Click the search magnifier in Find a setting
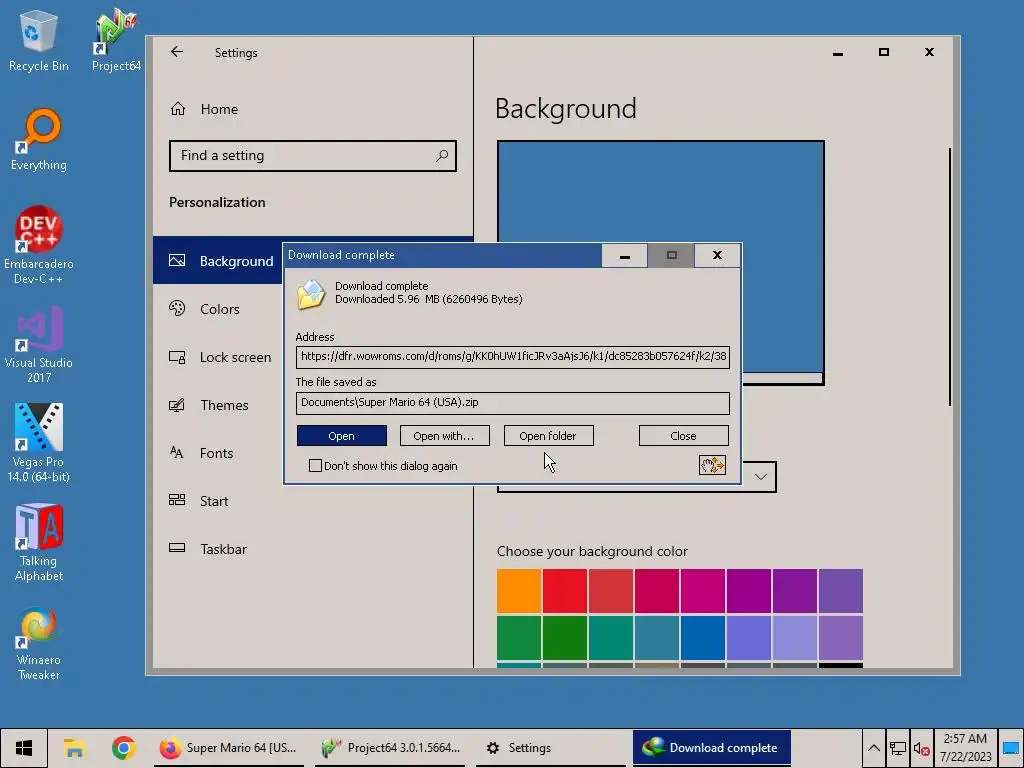 [x=442, y=155]
